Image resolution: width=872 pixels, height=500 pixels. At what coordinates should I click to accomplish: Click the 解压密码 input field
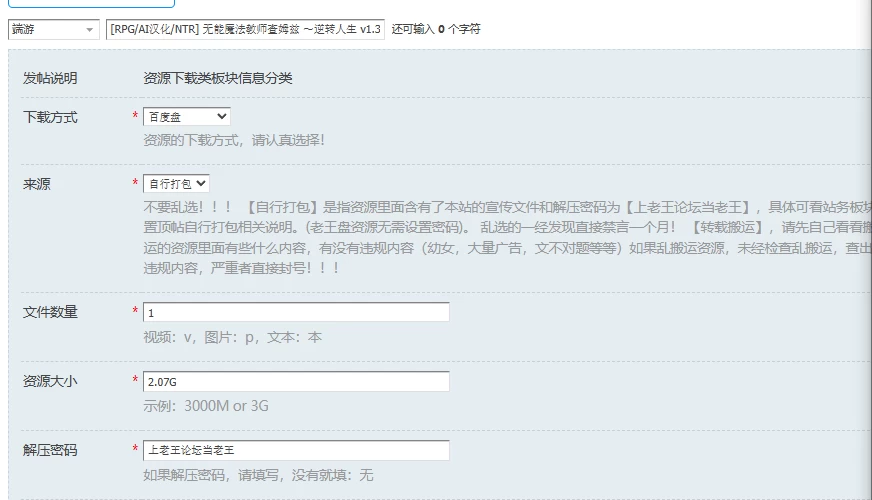[296, 451]
